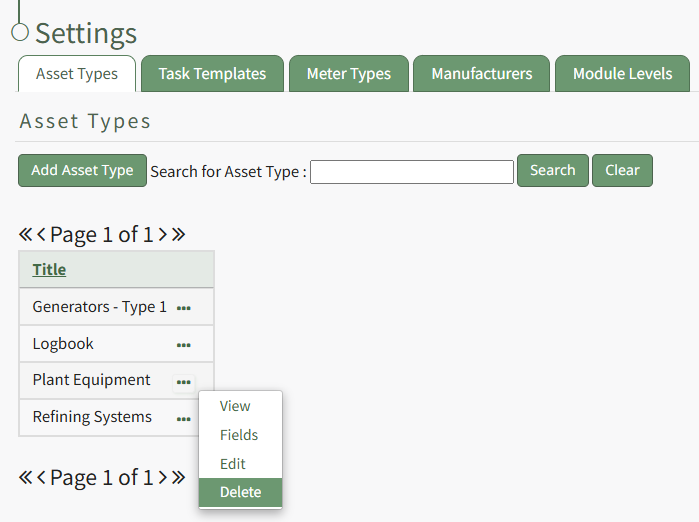Image resolution: width=699 pixels, height=522 pixels.
Task: Choose Fields in the context menu
Action: coord(239,435)
